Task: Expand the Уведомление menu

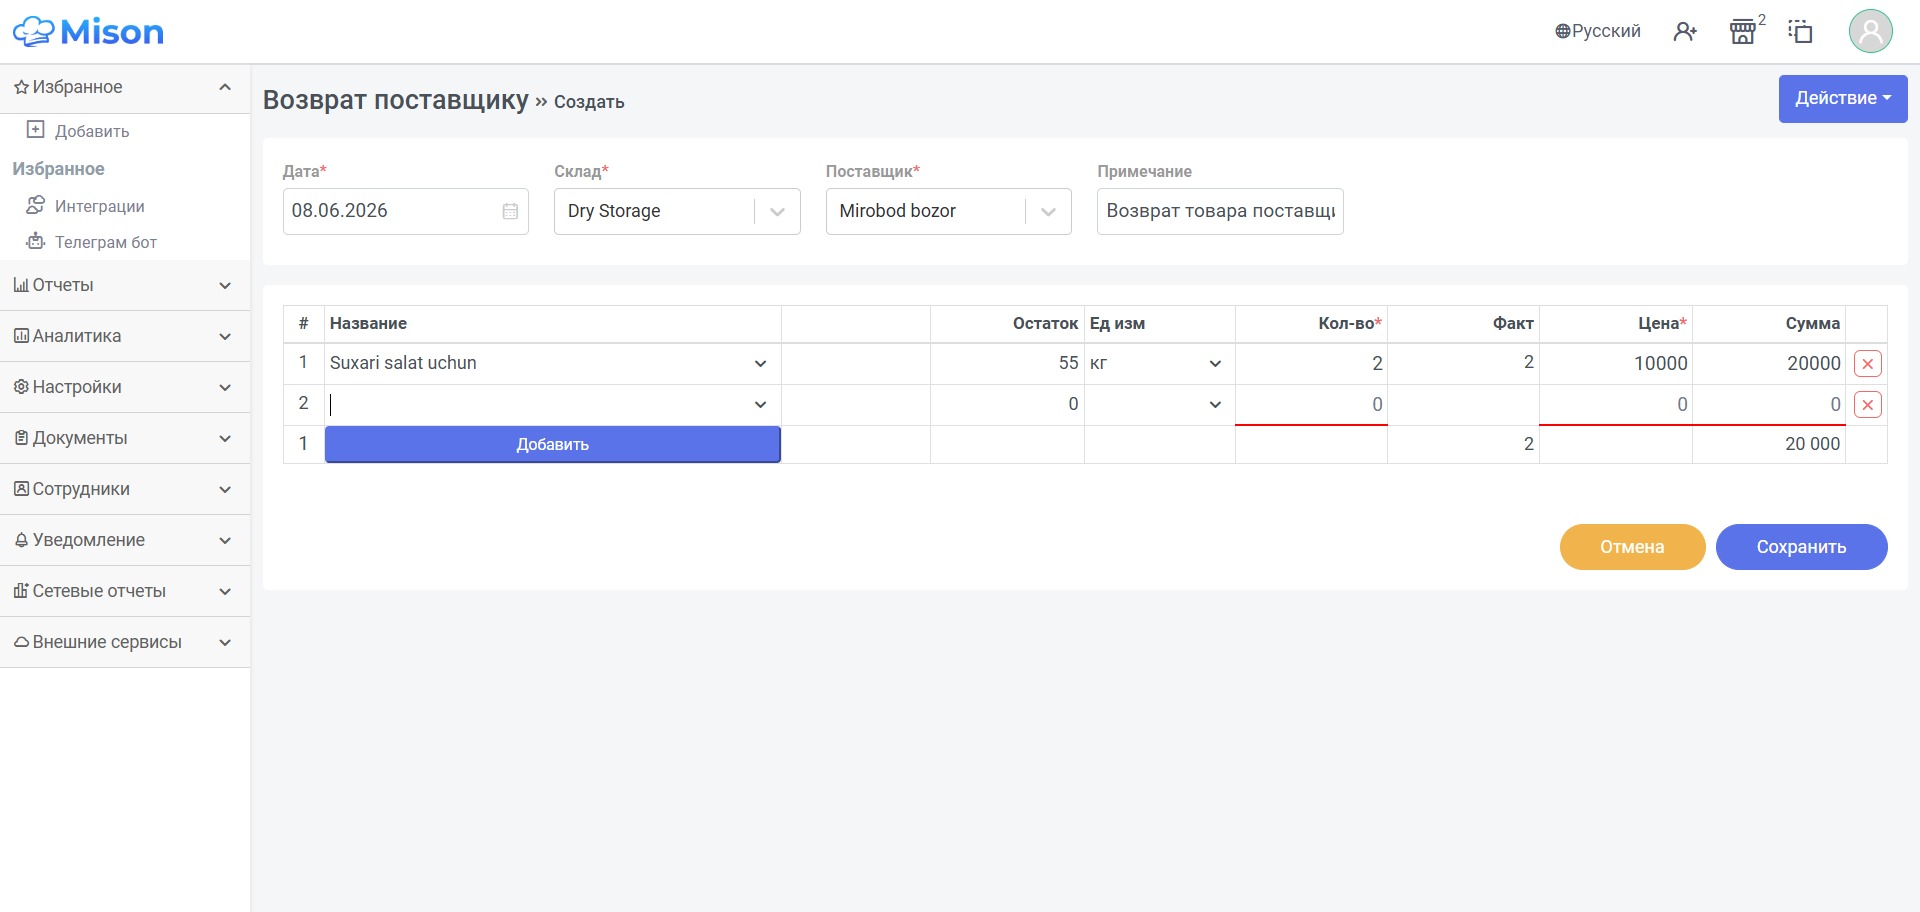Action: (x=125, y=540)
